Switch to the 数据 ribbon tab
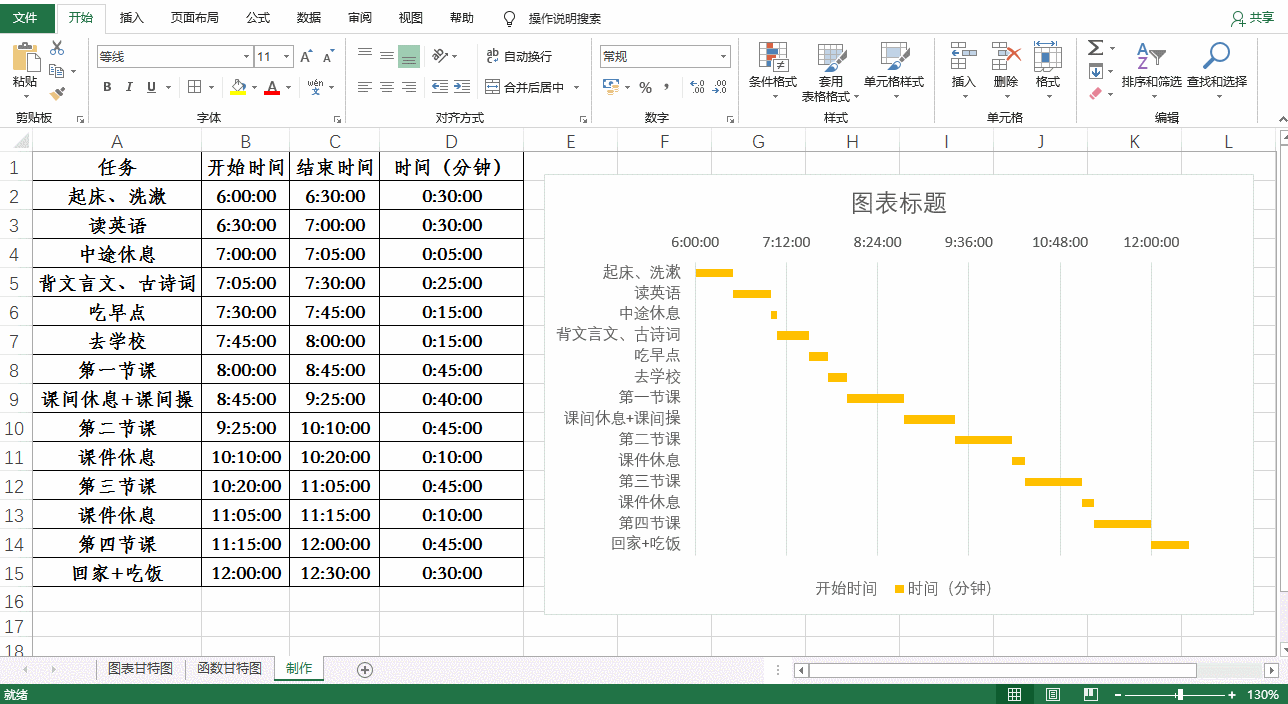 coord(309,18)
